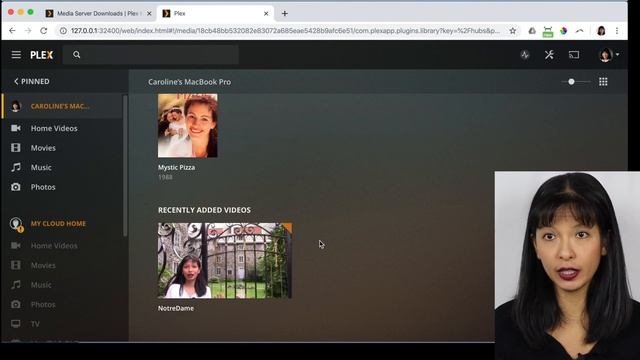Click Movies film icon under Caroline's Mac

(x=16, y=148)
